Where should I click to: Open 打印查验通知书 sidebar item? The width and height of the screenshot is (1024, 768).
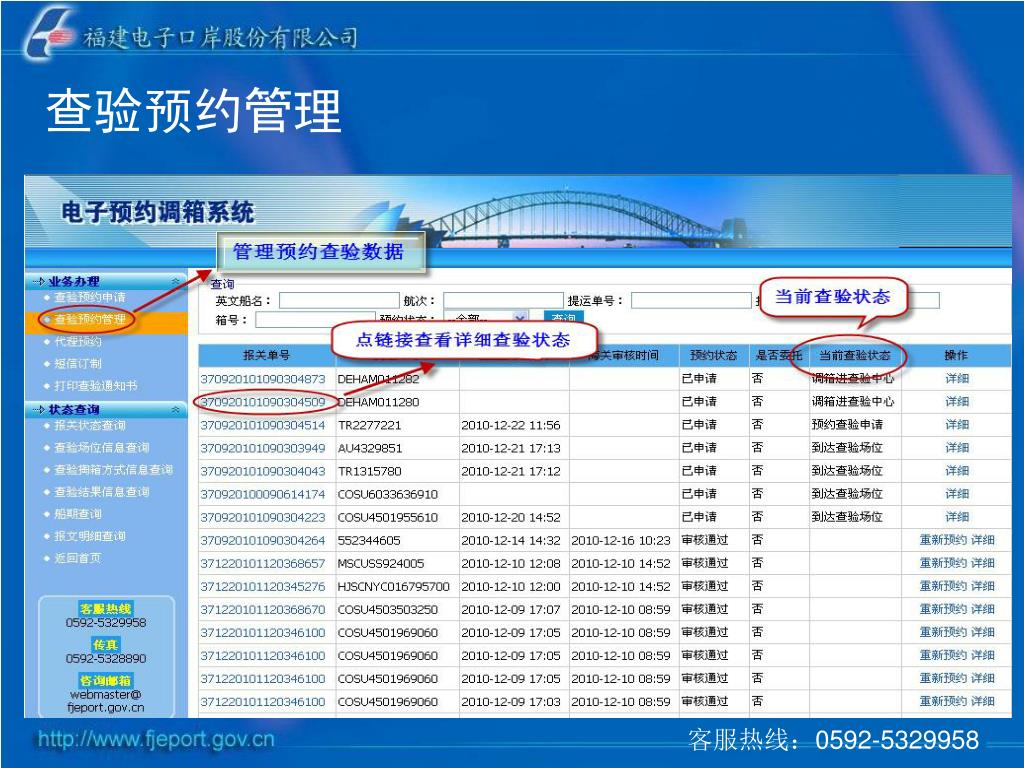[x=95, y=386]
